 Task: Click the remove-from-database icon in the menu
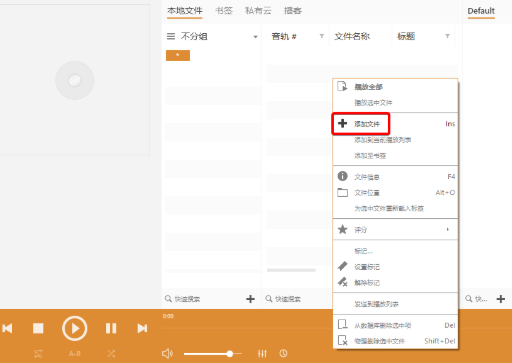click(342, 324)
